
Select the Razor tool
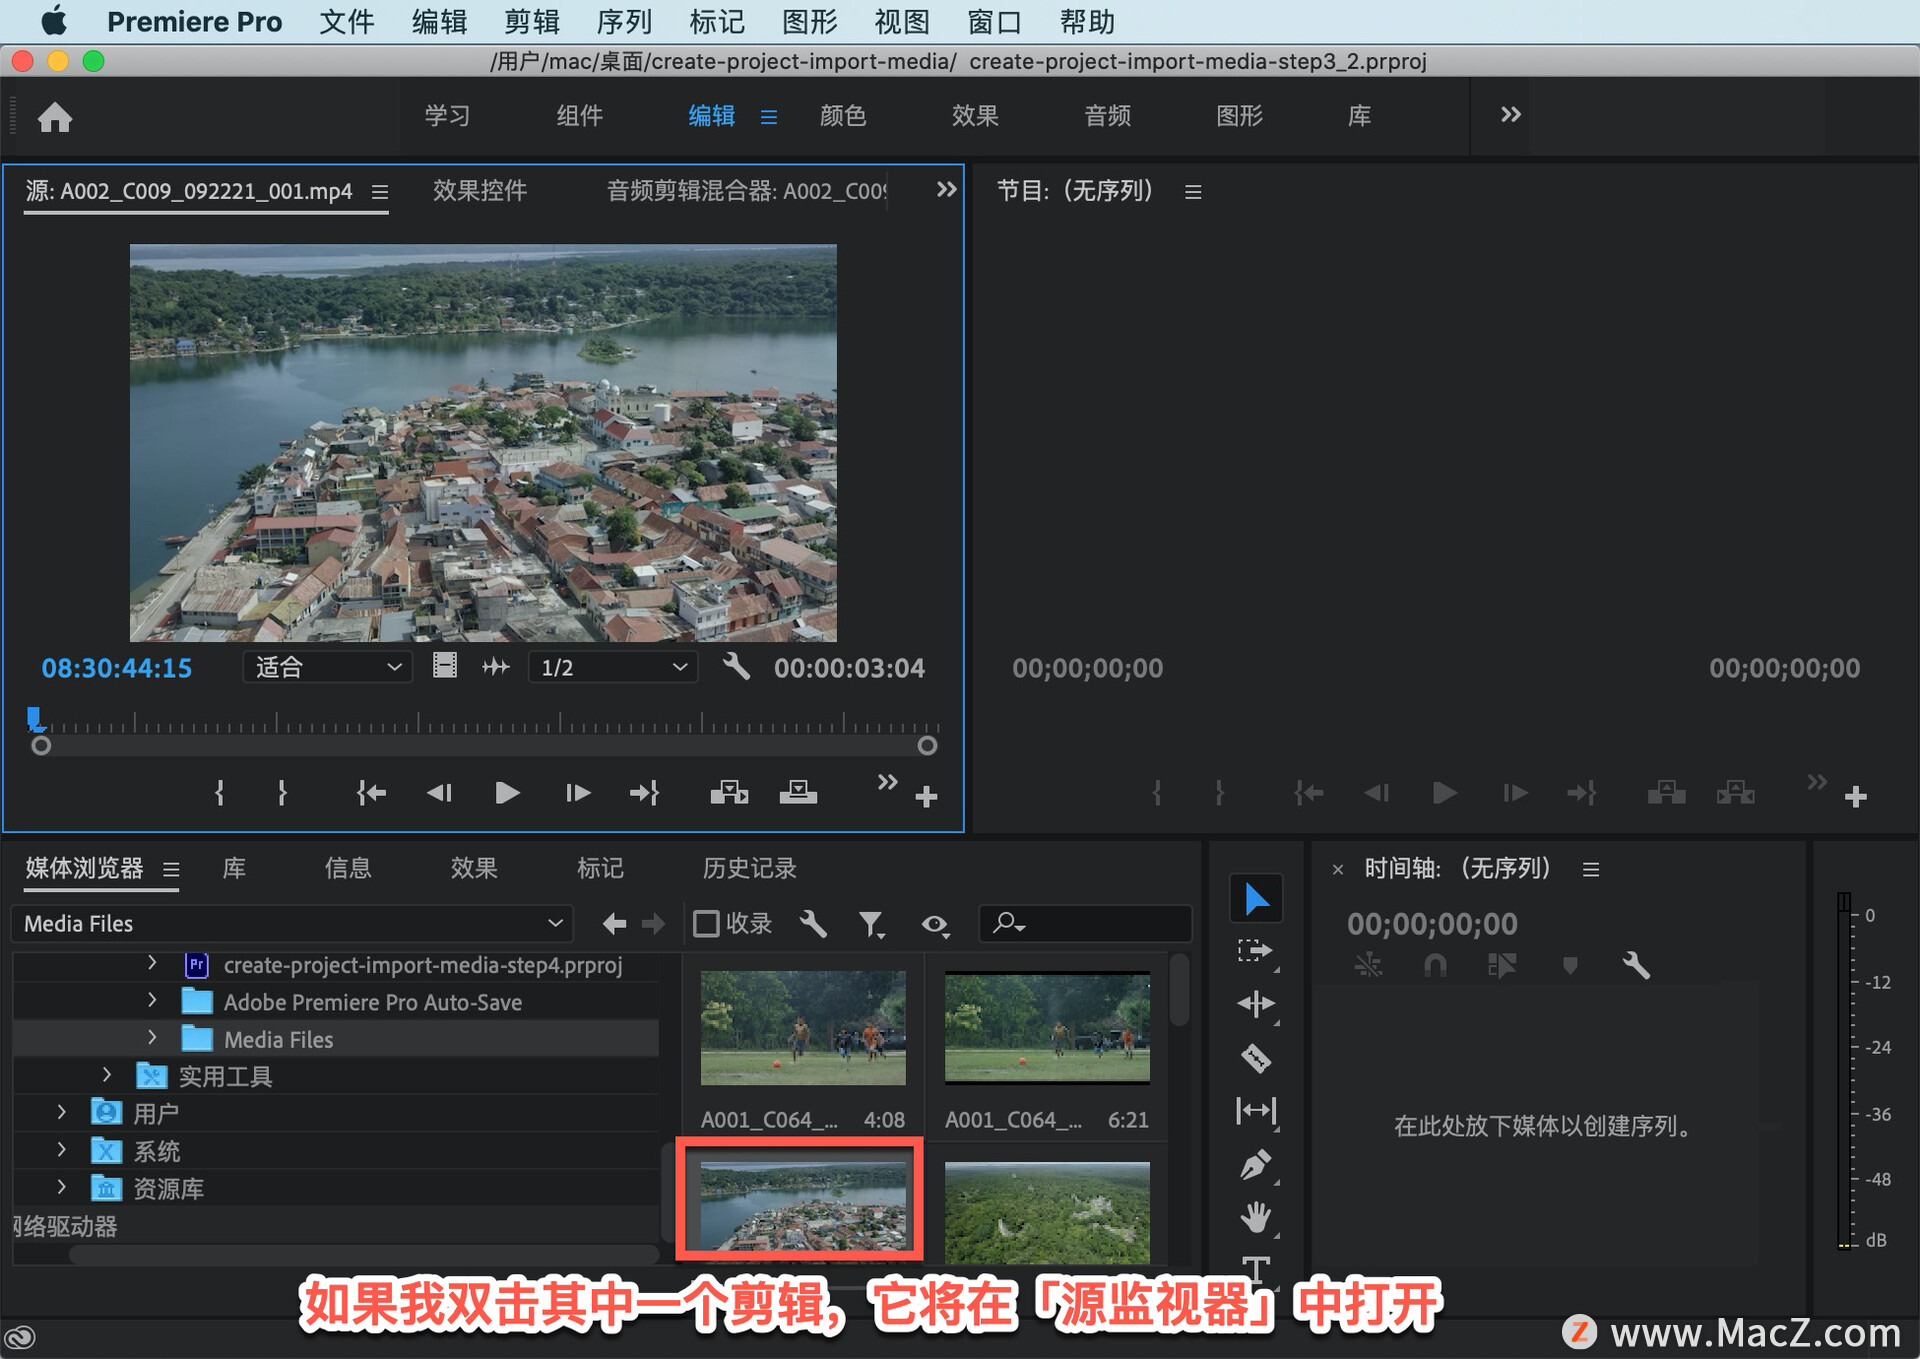point(1256,1058)
